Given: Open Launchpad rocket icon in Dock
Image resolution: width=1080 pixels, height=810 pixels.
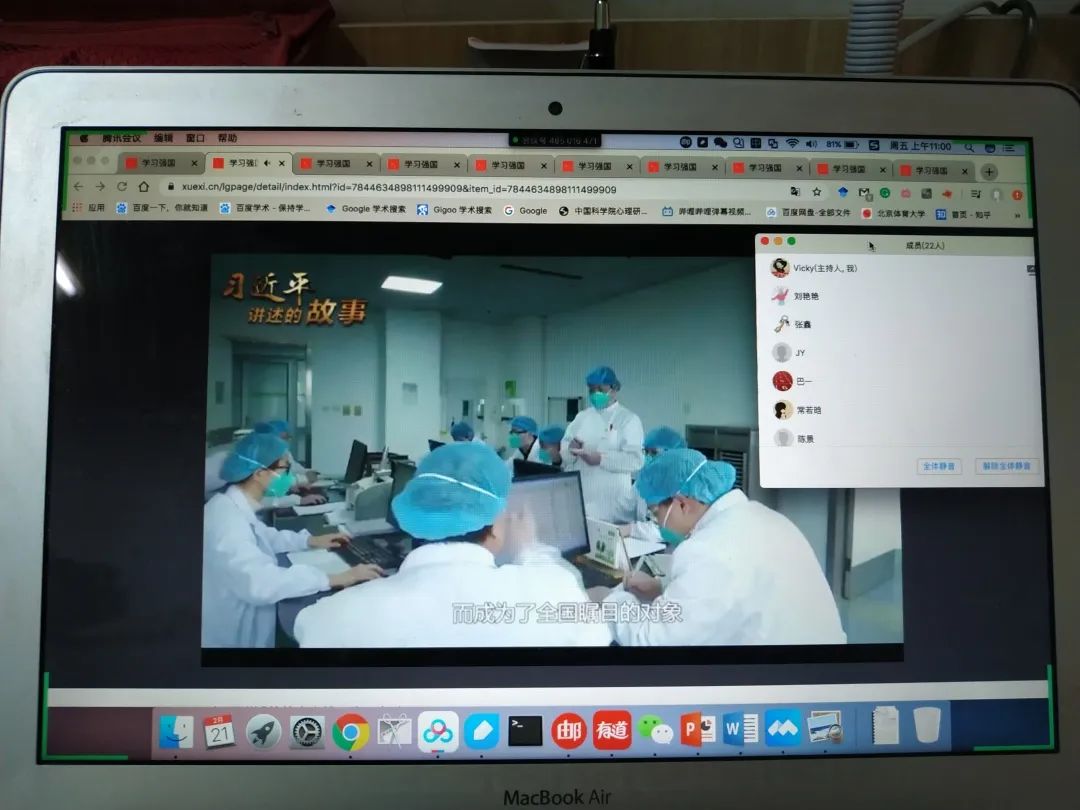Looking at the screenshot, I should 263,731.
